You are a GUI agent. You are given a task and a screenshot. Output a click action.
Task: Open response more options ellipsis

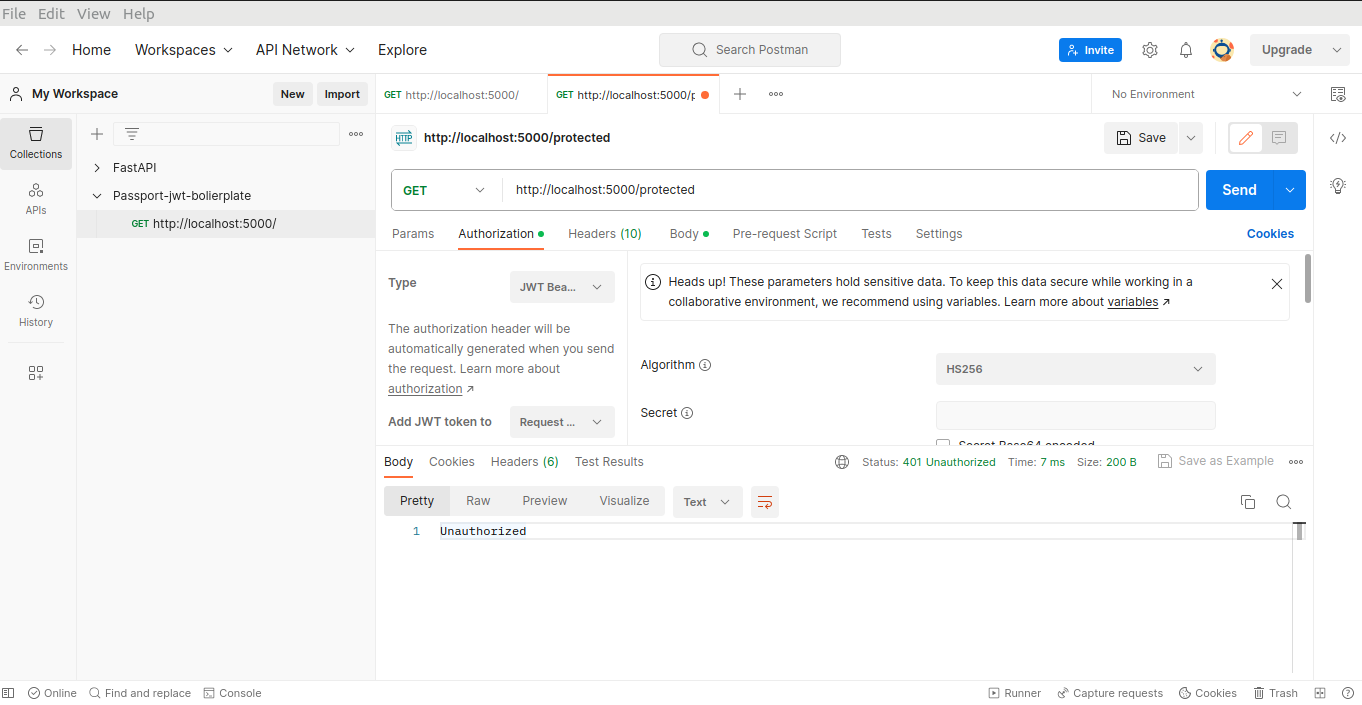[1296, 462]
